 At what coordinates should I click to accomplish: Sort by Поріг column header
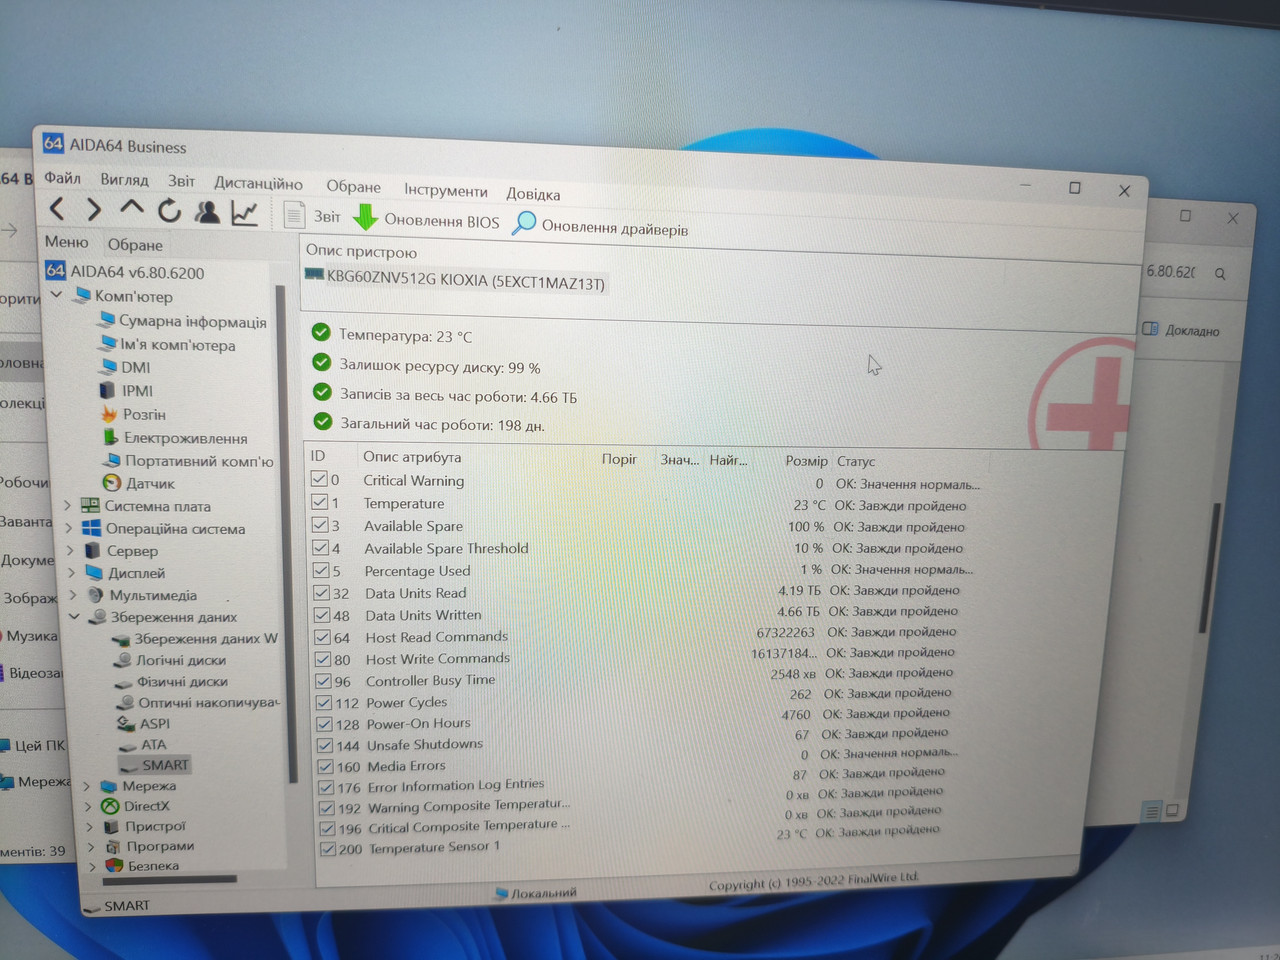click(619, 459)
